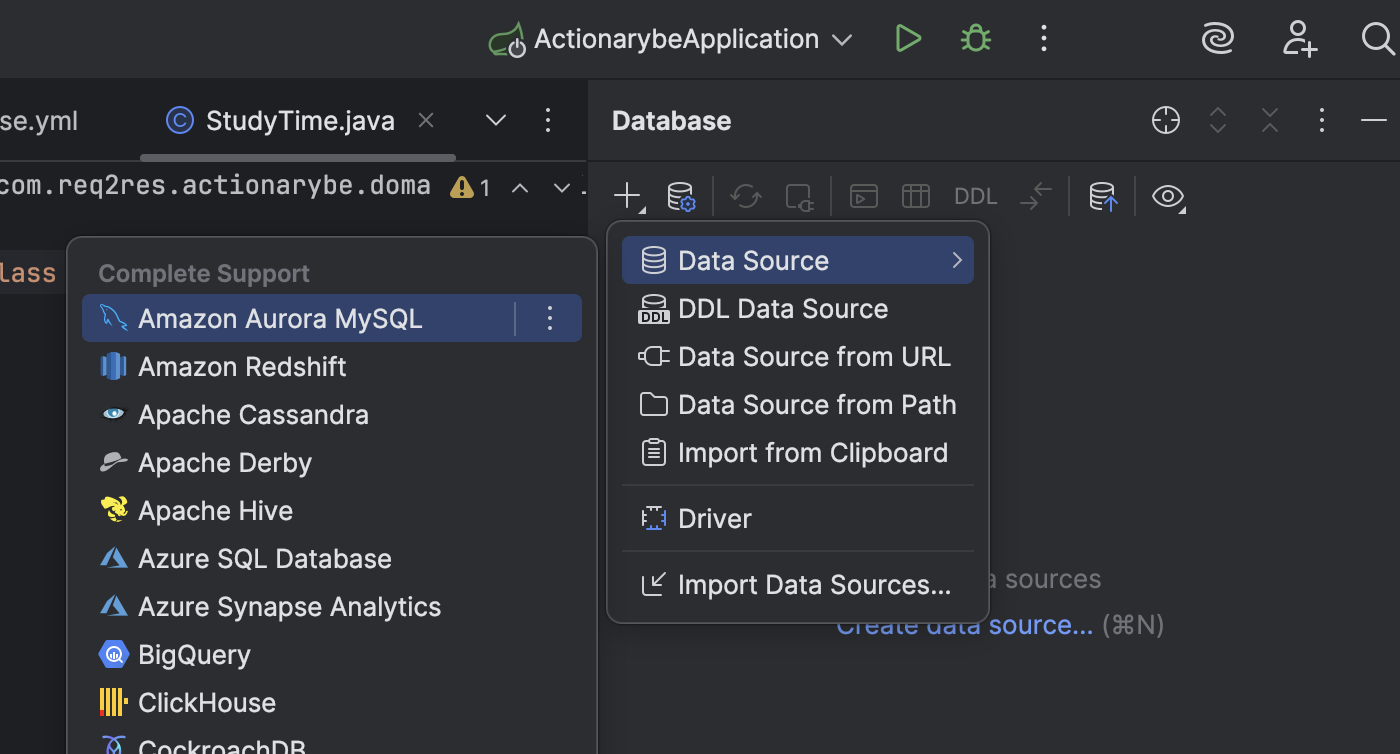Click Select Opened File target icon in Database
The width and height of the screenshot is (1400, 754).
[1166, 121]
